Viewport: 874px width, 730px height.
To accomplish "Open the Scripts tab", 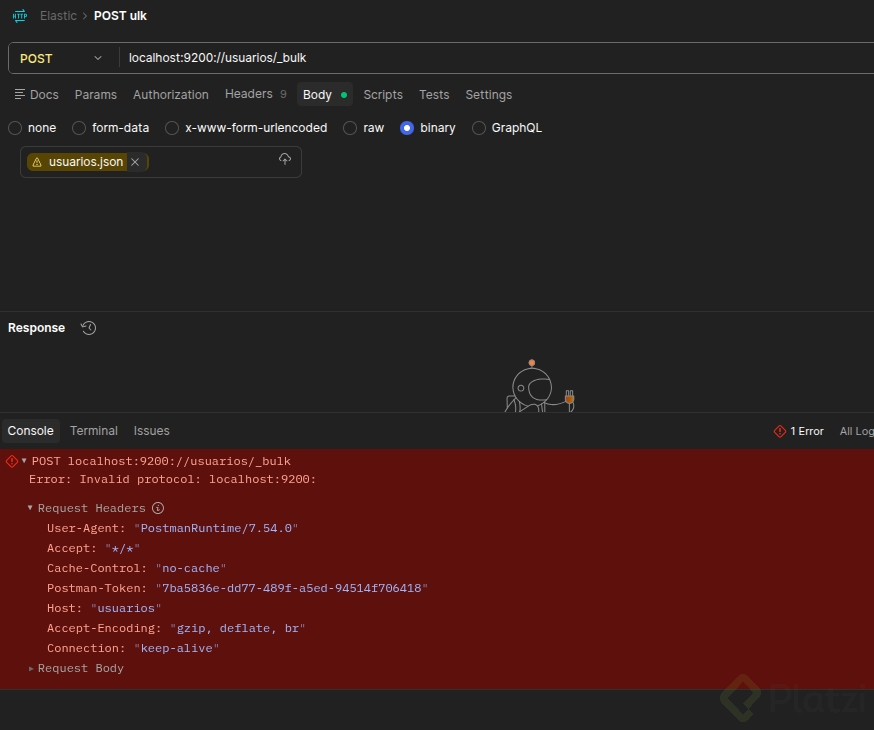I will 383,95.
